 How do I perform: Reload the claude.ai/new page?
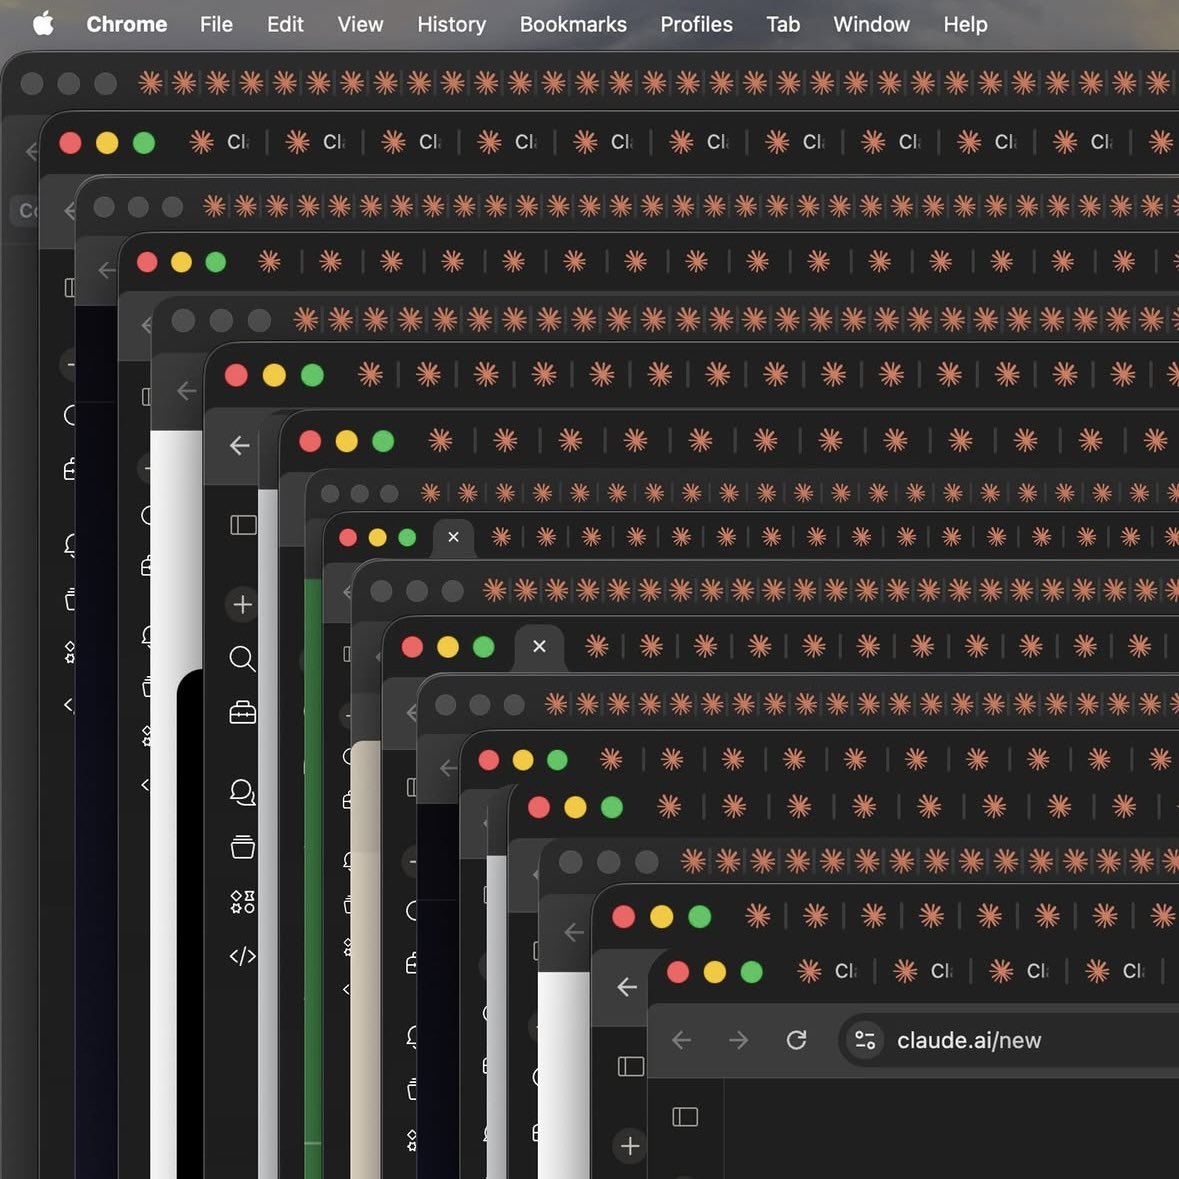point(796,1040)
